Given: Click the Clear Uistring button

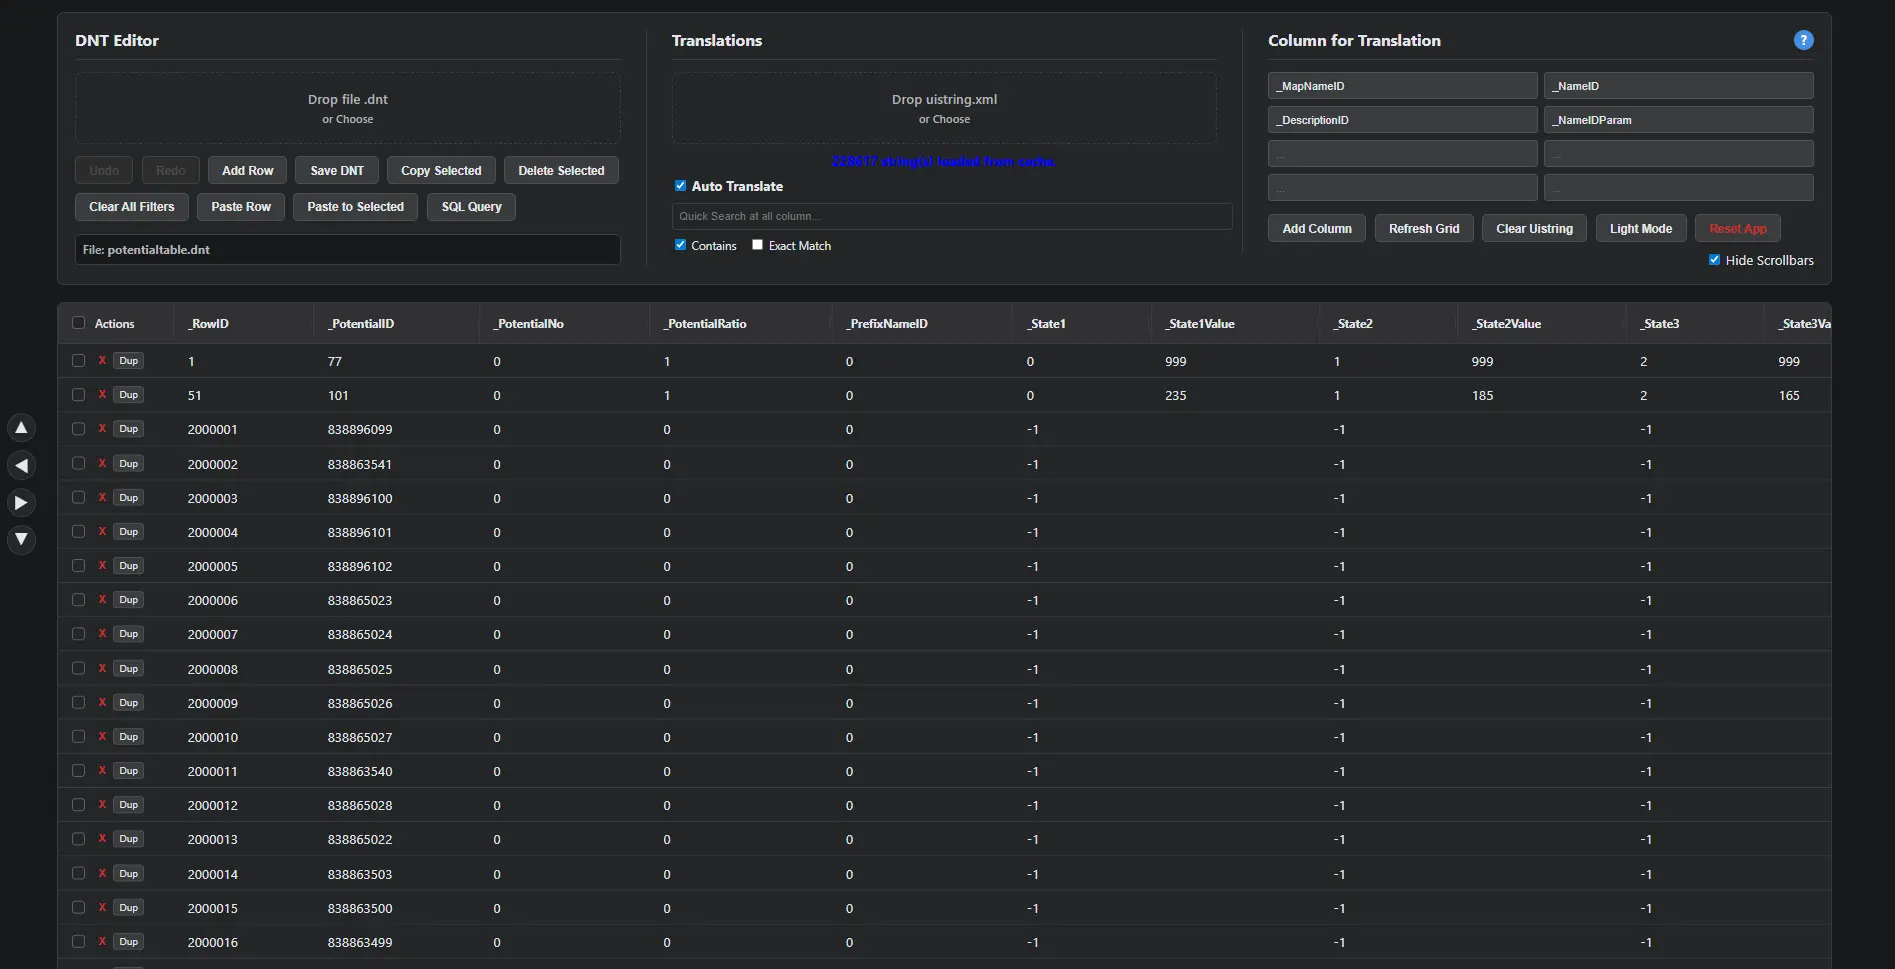Looking at the screenshot, I should pyautogui.click(x=1534, y=229).
